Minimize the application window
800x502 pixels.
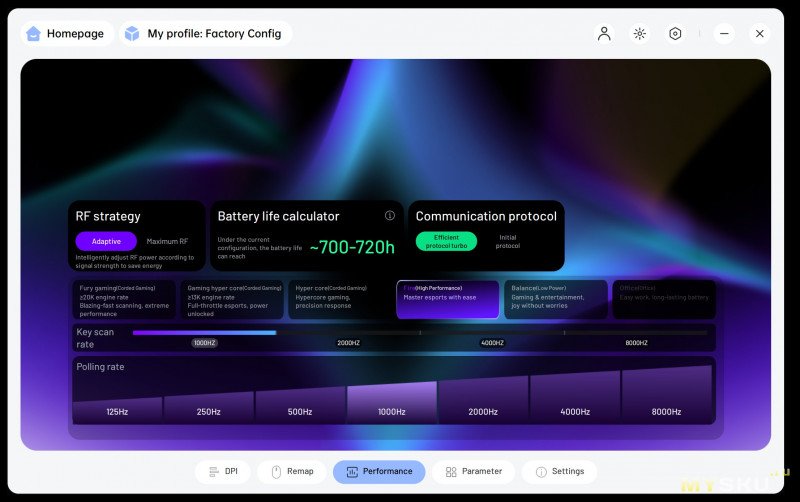pyautogui.click(x=724, y=33)
